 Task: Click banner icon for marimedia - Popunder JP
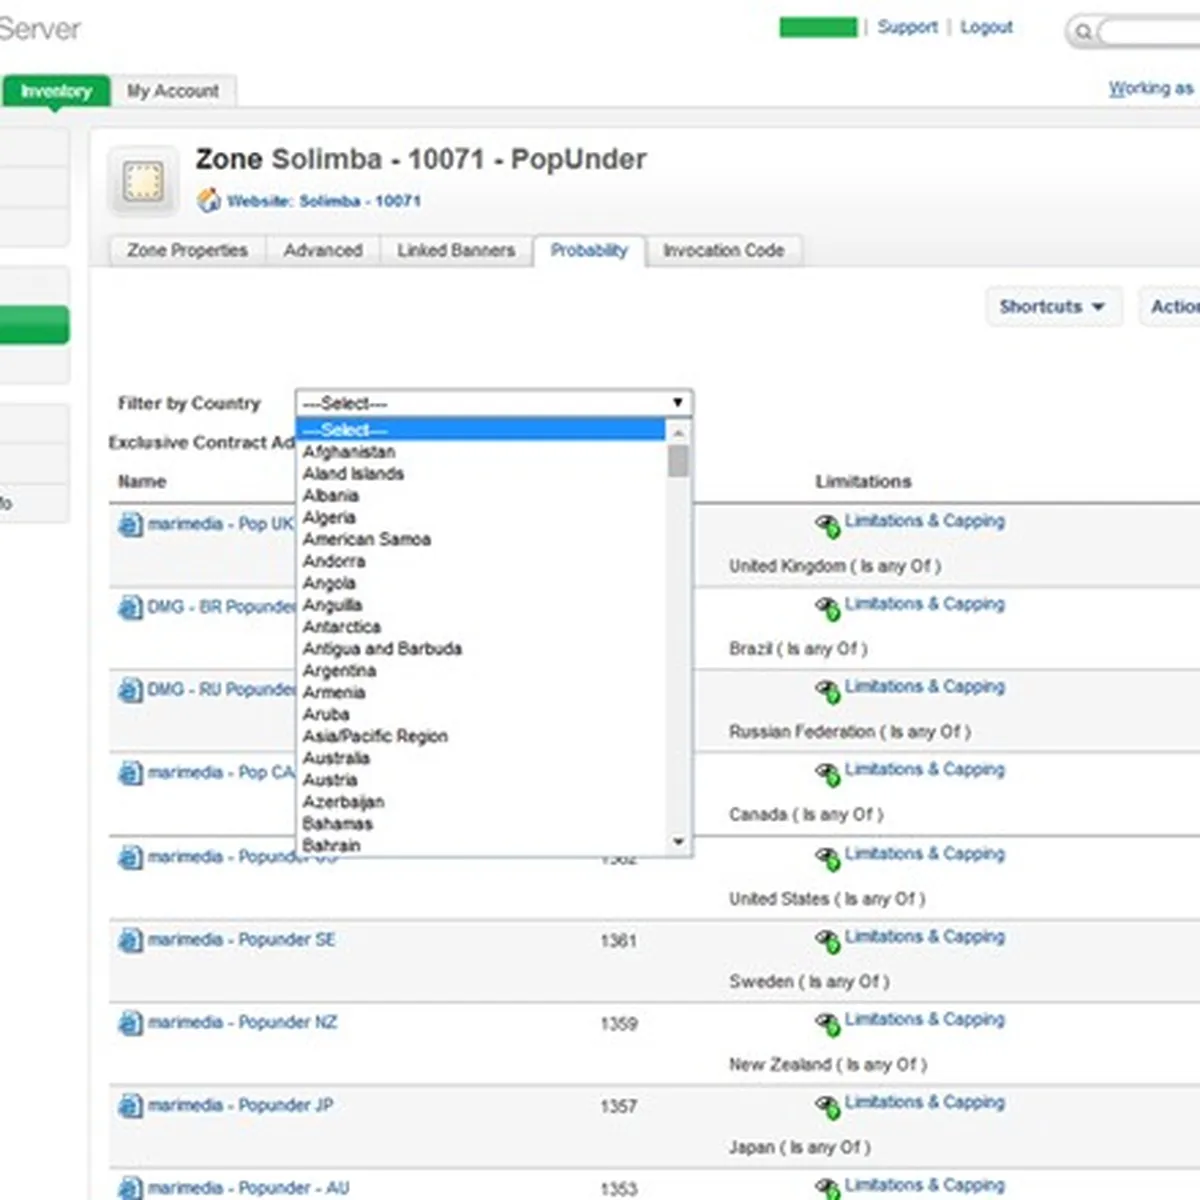click(130, 1106)
